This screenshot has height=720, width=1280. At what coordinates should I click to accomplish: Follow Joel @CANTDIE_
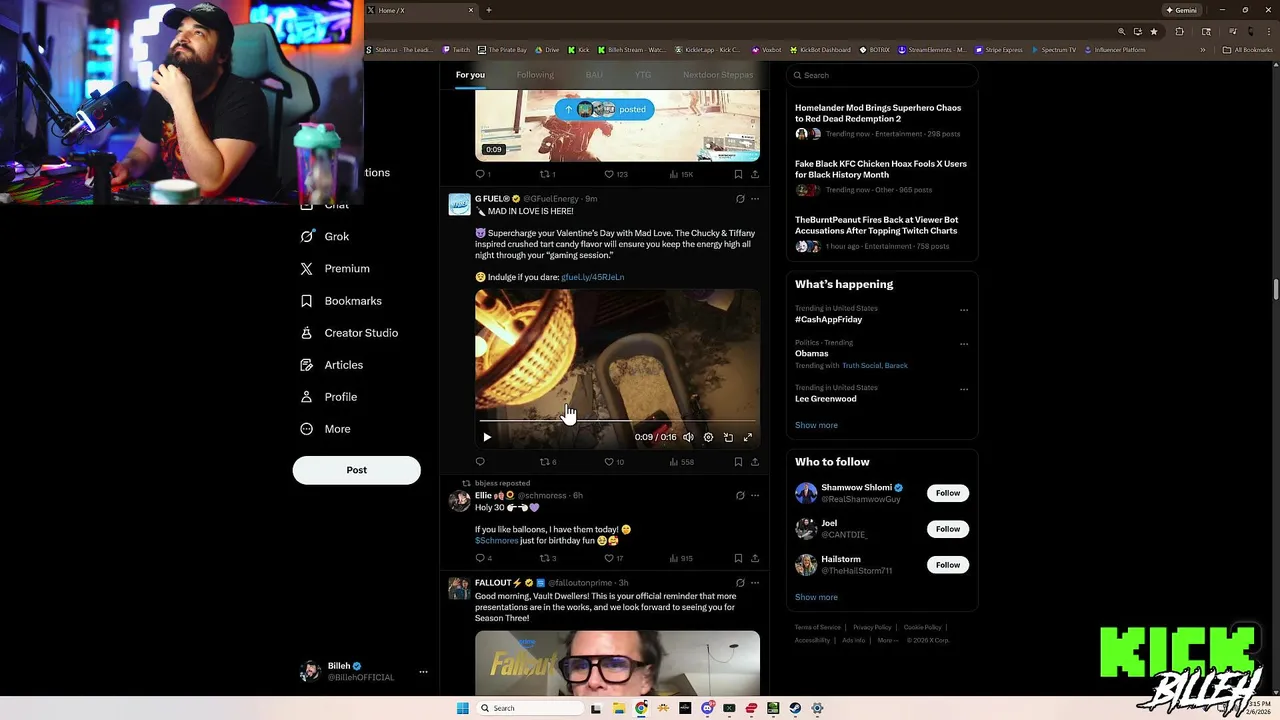coord(948,529)
